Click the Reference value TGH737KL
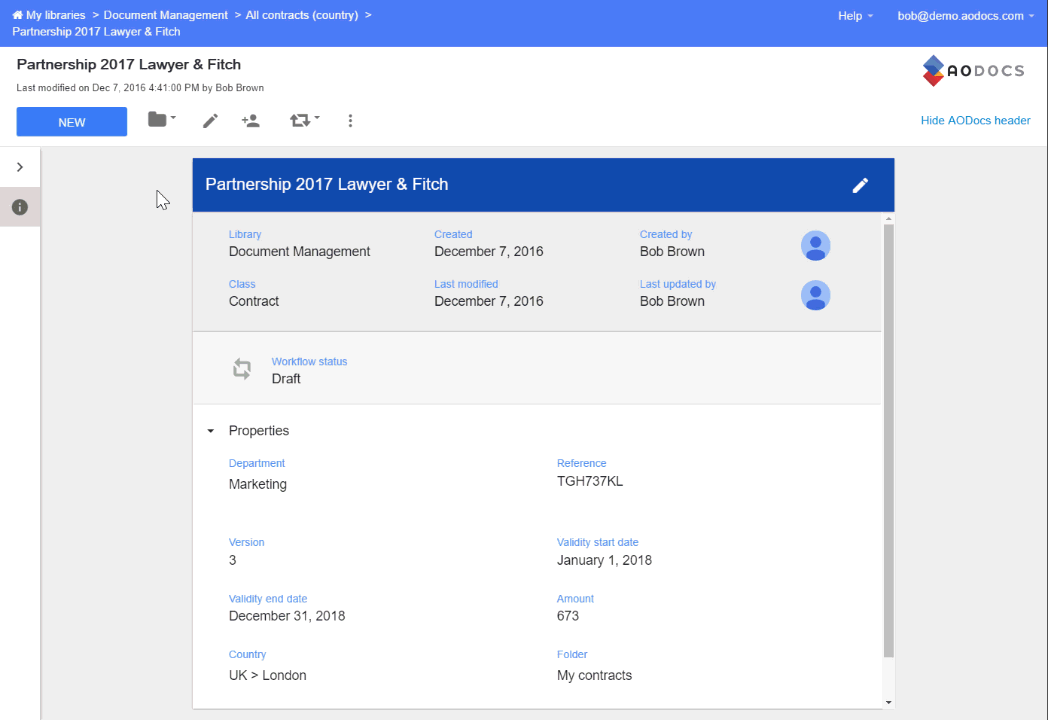The image size is (1048, 720). (x=590, y=481)
